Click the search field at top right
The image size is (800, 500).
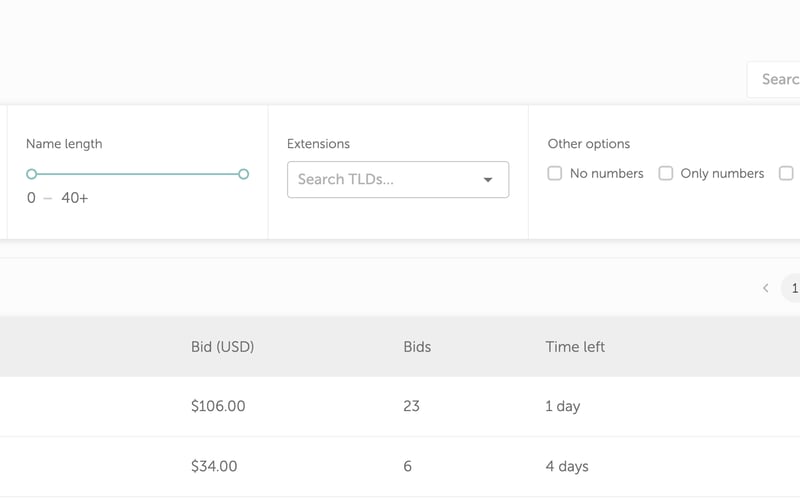(x=773, y=80)
